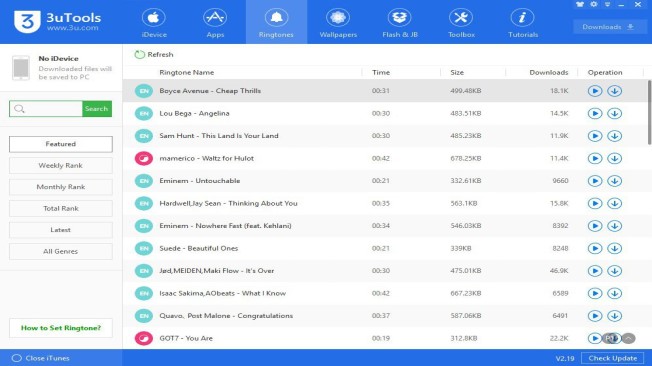Click the pink badge beside GOT7 - You Are
This screenshot has height=366, width=652.
(144, 338)
